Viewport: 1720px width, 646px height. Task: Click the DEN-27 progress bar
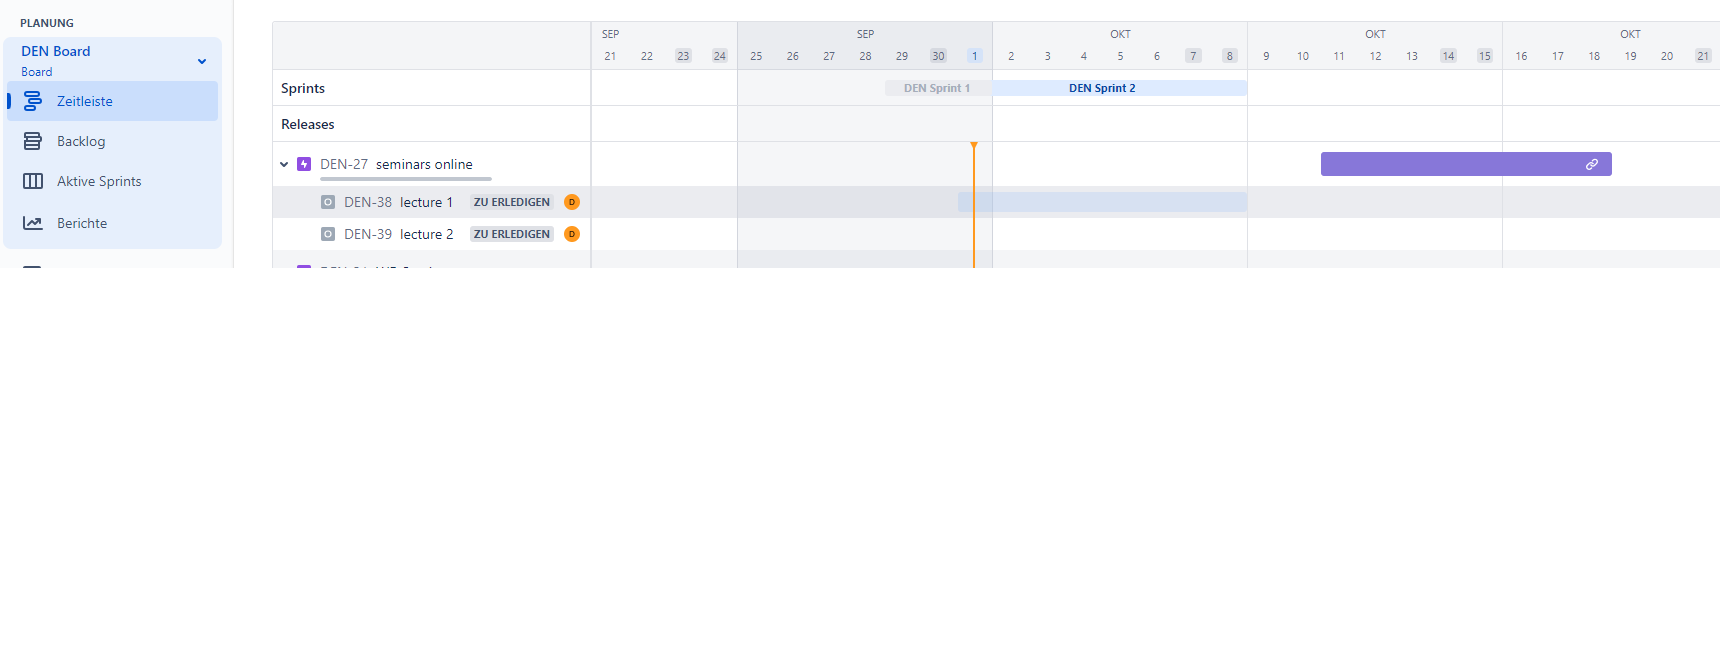tap(406, 179)
